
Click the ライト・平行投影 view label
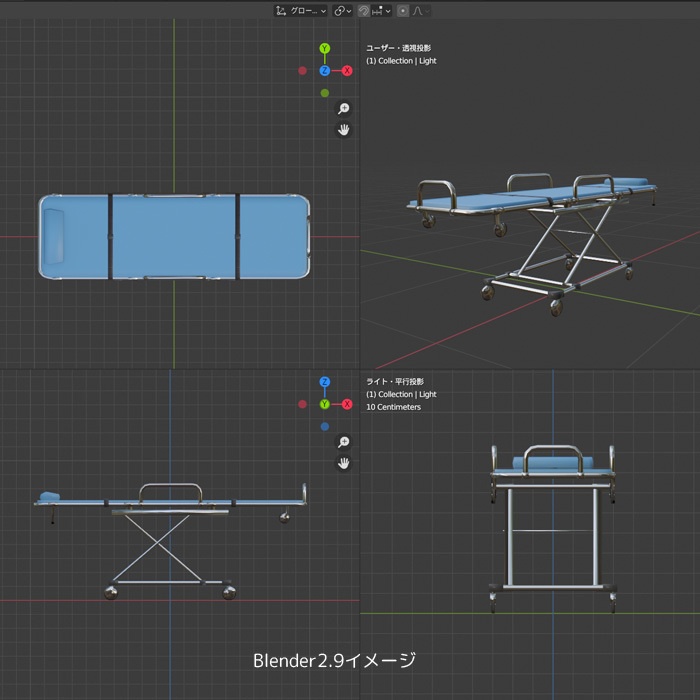(x=395, y=381)
